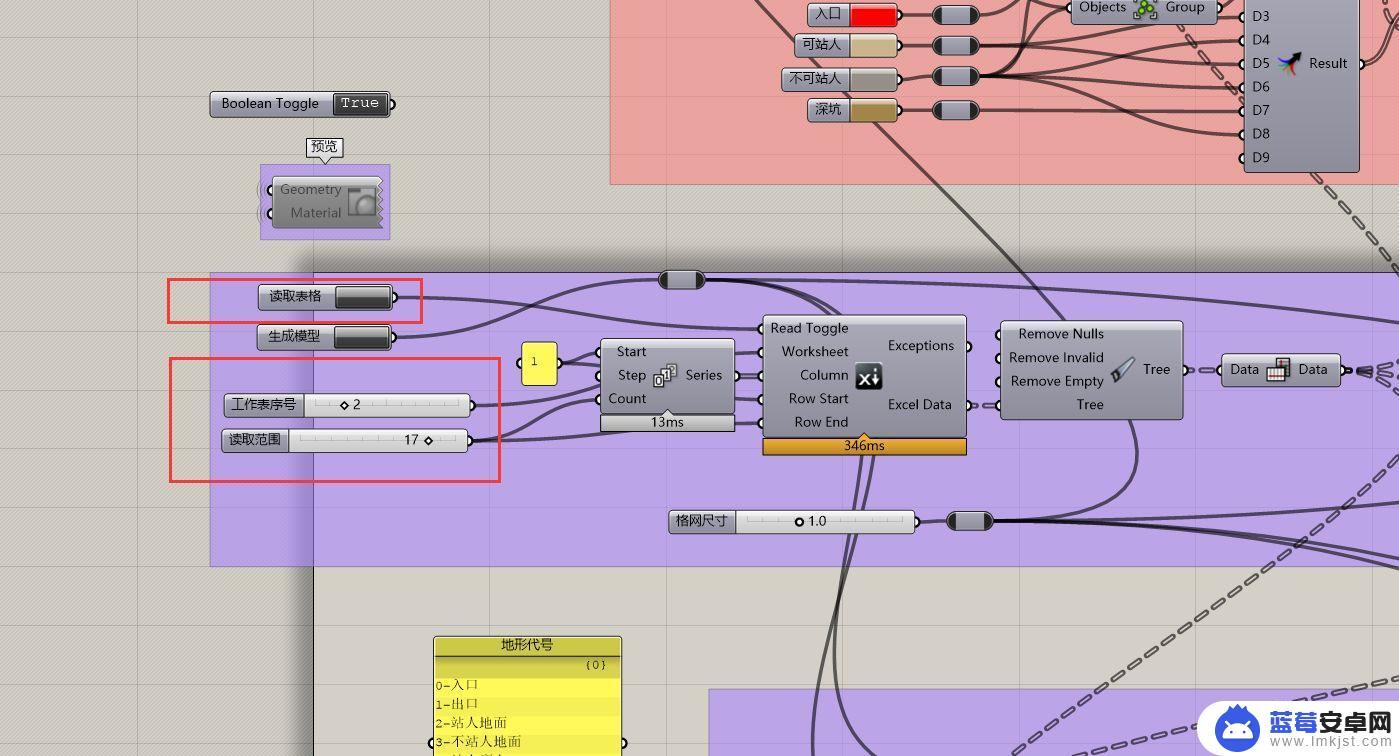1399x756 pixels.
Task: Click the 生成模型 button
Action: click(x=361, y=337)
